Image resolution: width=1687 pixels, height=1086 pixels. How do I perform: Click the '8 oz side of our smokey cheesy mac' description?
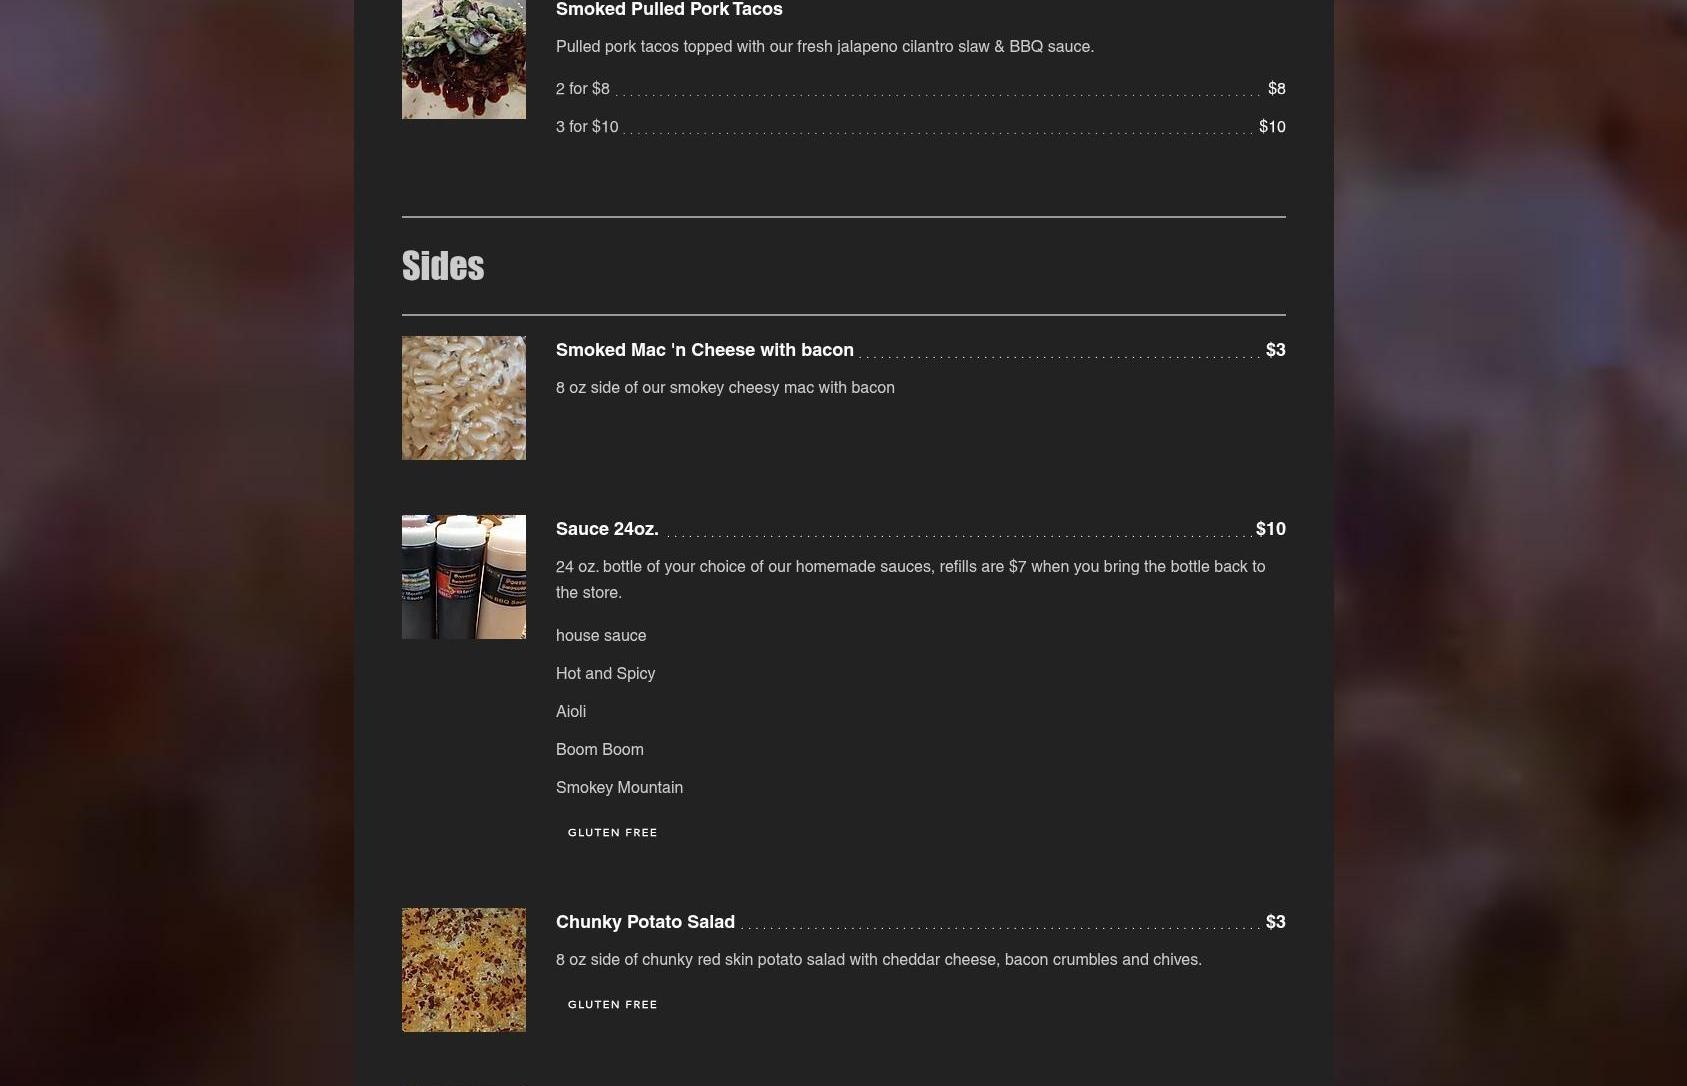click(x=725, y=388)
